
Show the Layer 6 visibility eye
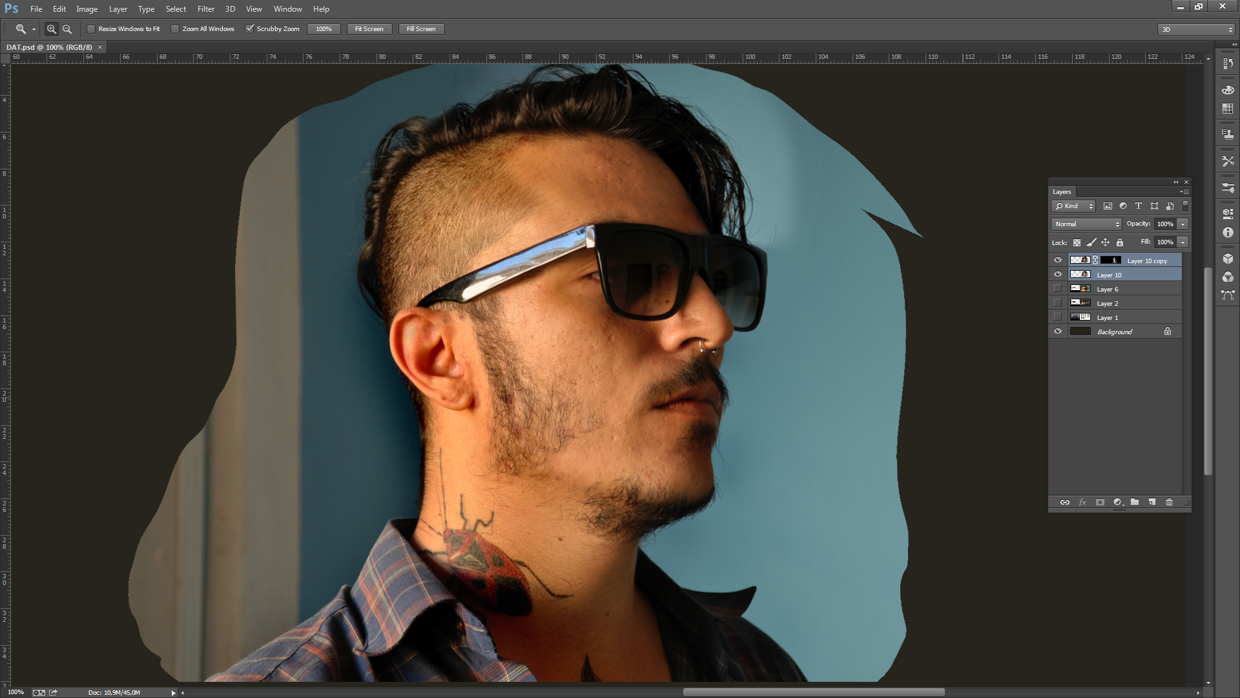click(1057, 288)
